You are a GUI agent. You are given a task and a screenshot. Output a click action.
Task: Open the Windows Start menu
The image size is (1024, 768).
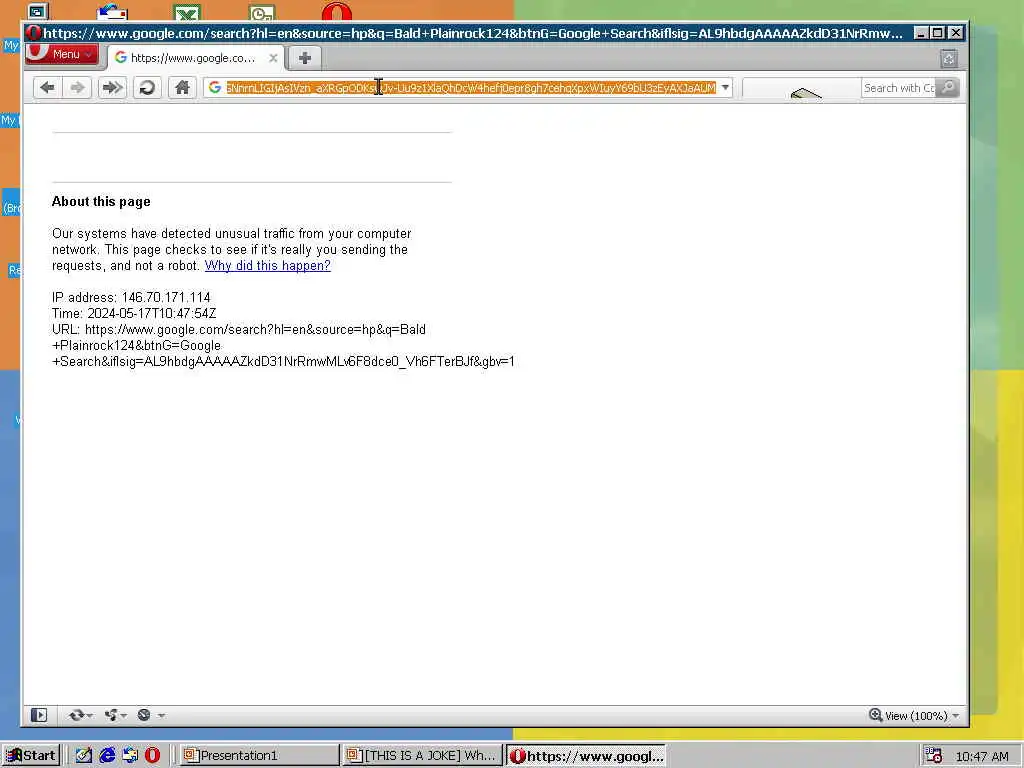click(31, 756)
